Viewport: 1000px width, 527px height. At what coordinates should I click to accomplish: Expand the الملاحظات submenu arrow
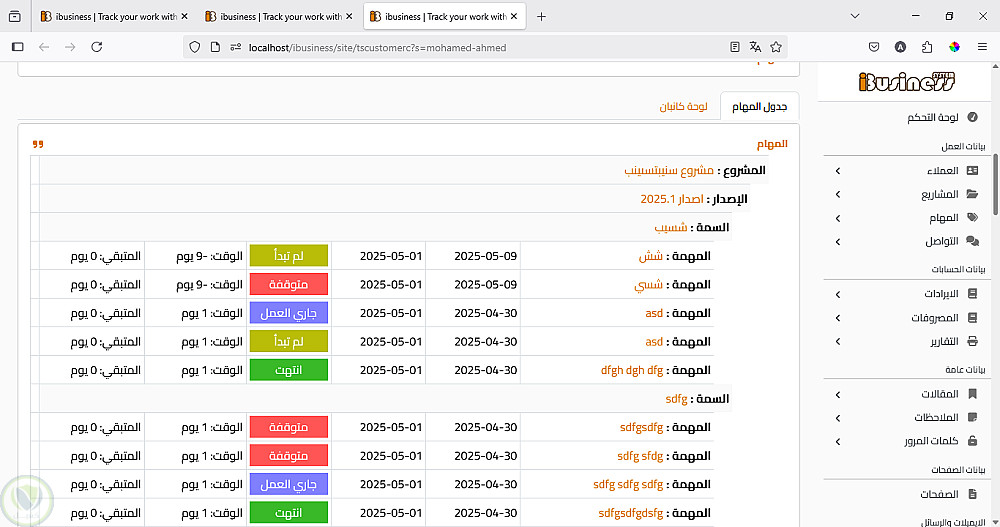[838, 418]
